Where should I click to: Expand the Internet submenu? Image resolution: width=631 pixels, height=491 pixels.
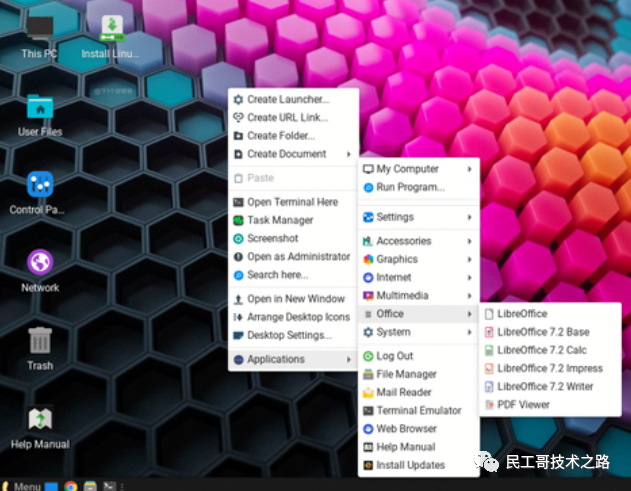(419, 277)
